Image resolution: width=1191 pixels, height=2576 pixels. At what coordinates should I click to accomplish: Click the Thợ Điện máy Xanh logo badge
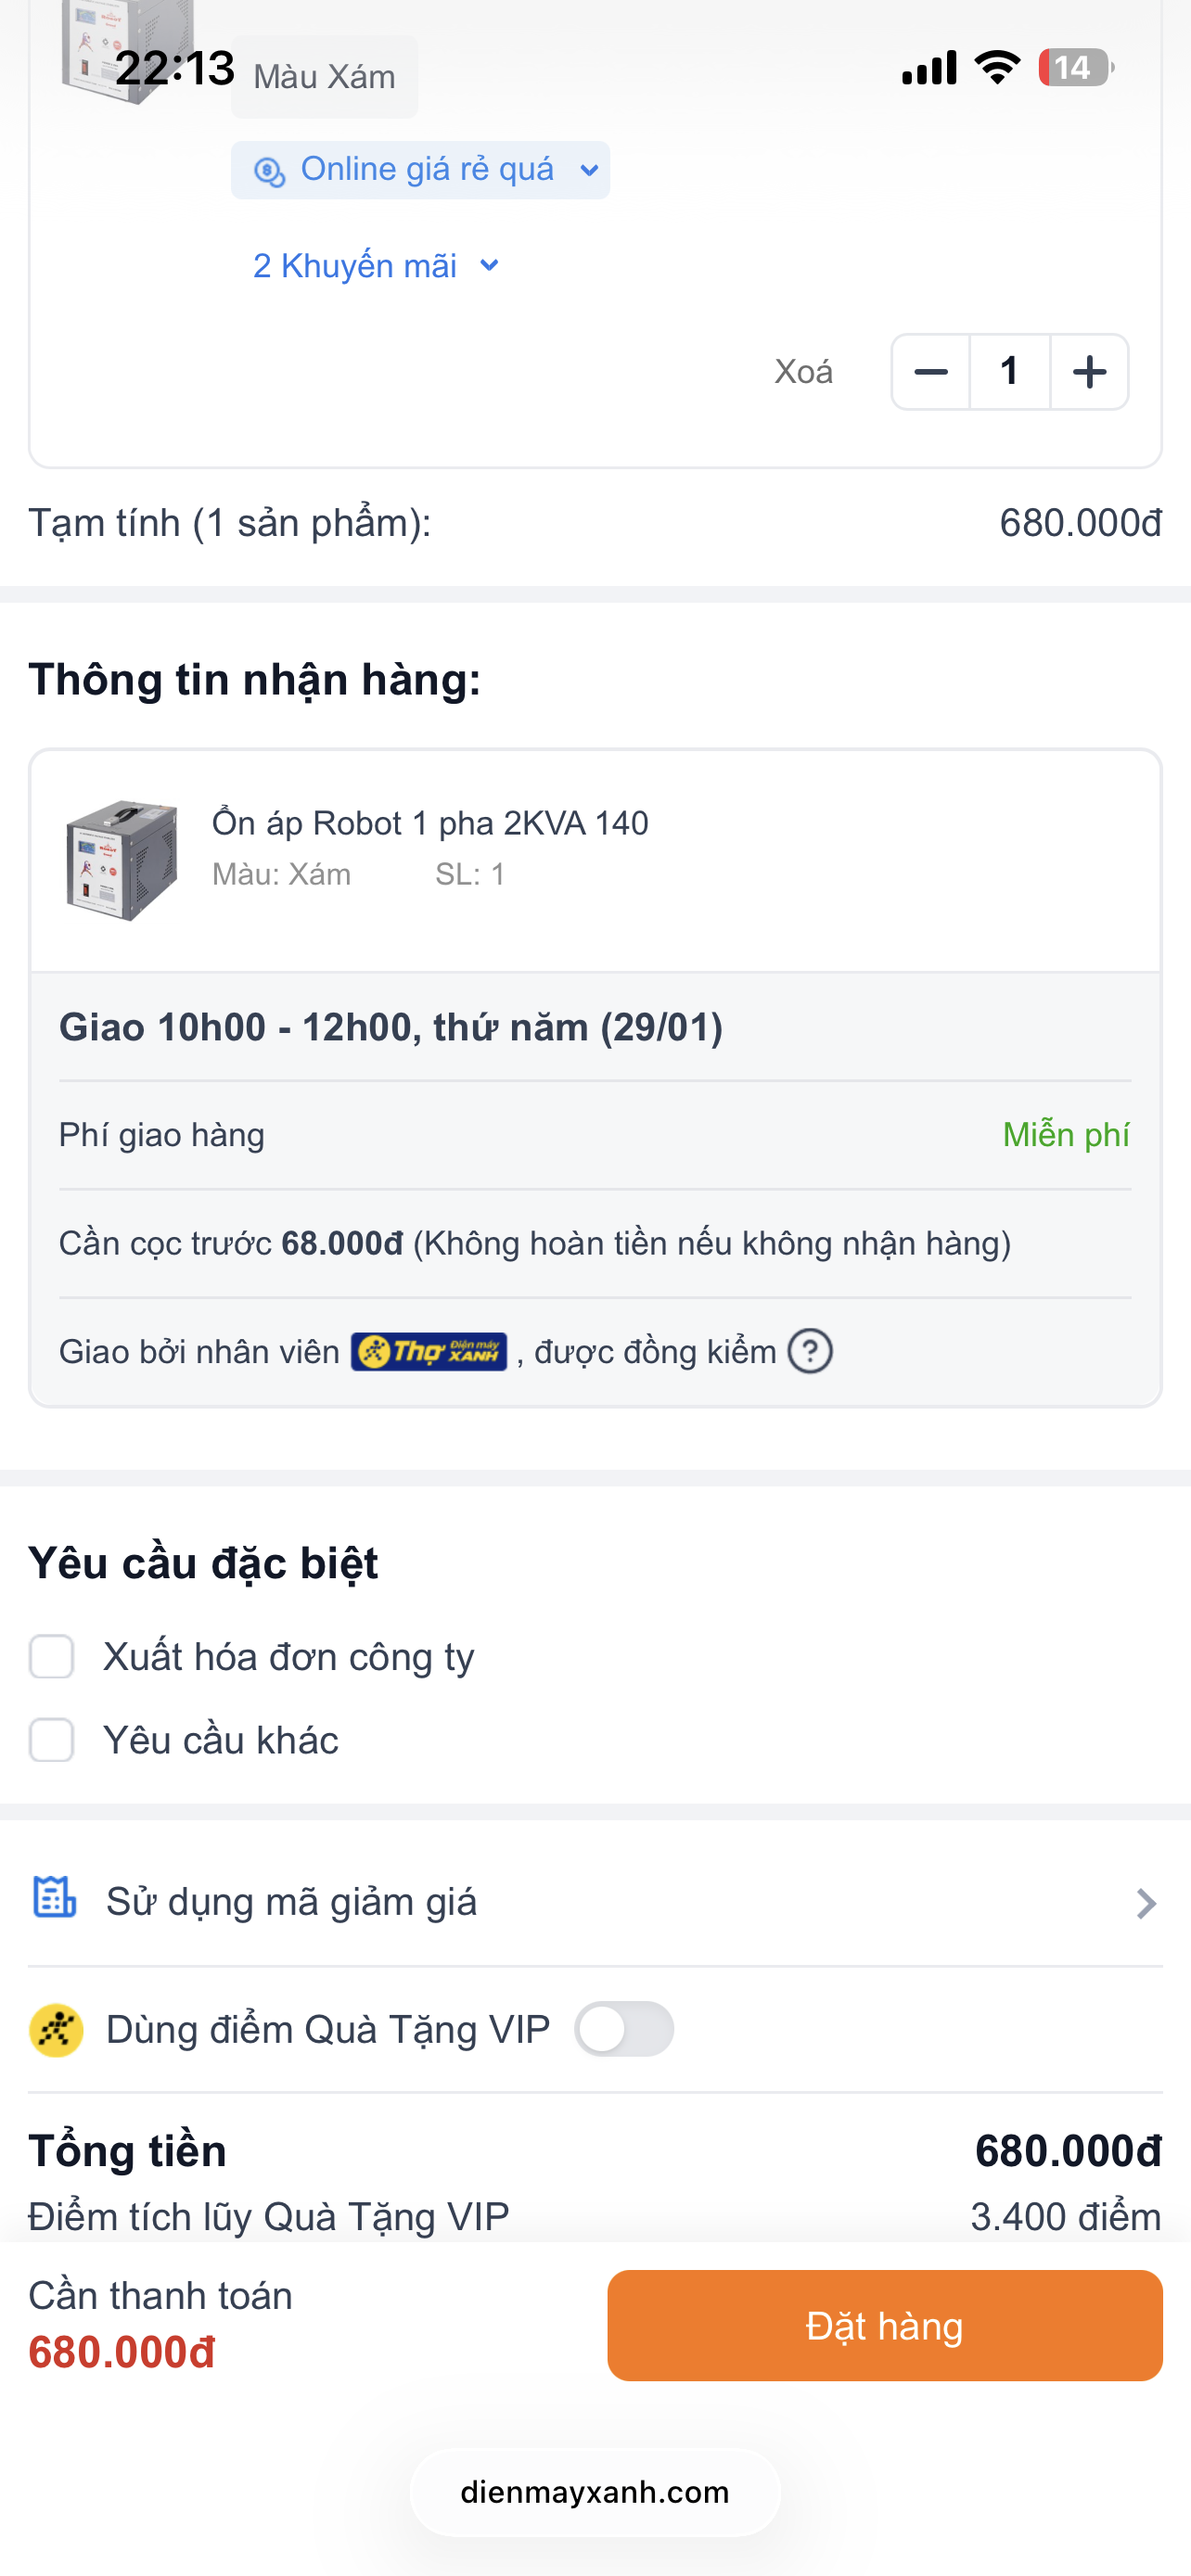[428, 1352]
